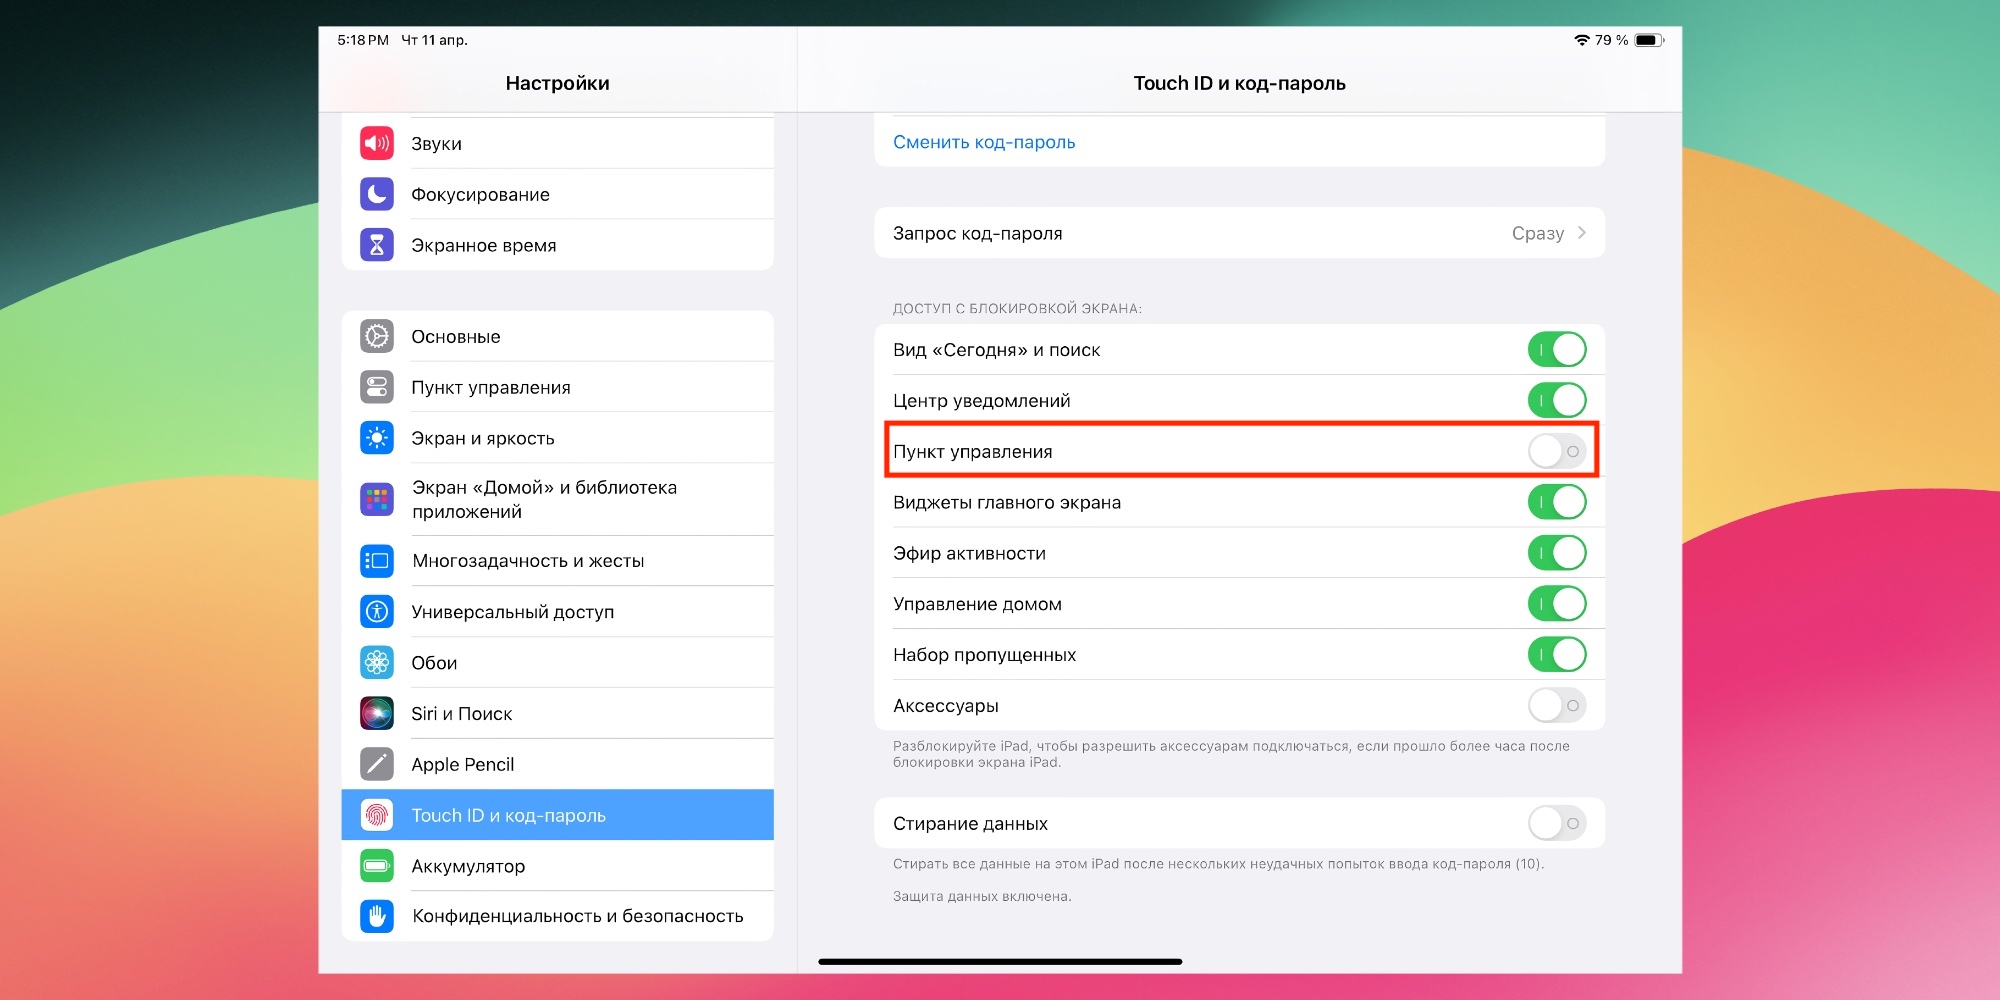Tap the 79 % battery percentage
Viewport: 2000px width, 1000px height.
tap(1611, 40)
